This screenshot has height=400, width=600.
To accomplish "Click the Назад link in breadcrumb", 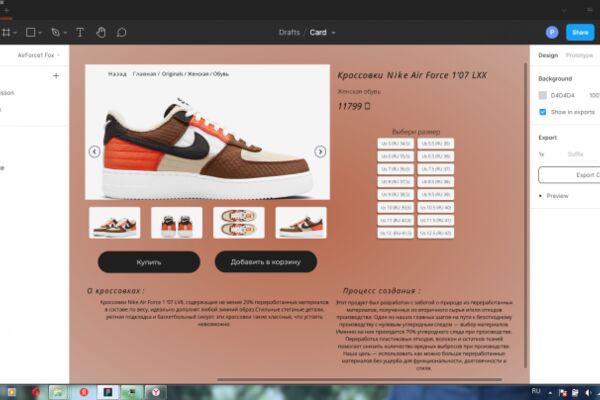I will coord(117,74).
